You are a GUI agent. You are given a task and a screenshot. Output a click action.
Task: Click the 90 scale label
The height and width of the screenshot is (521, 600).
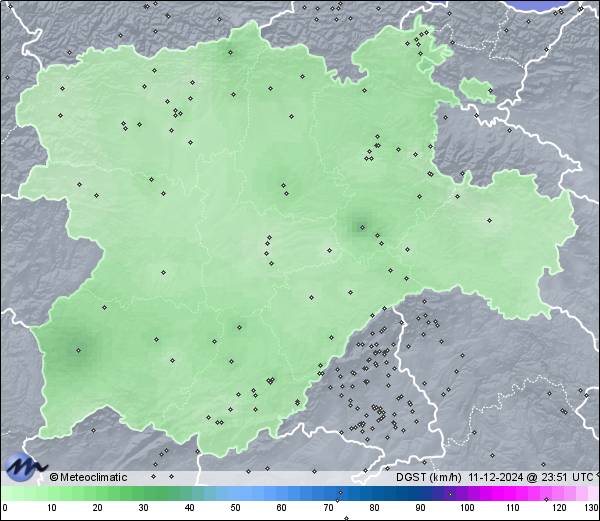click(x=420, y=508)
